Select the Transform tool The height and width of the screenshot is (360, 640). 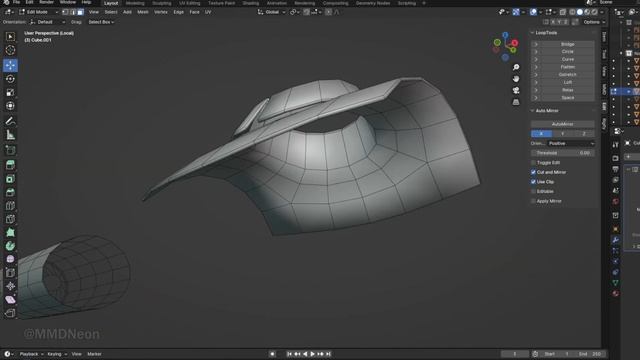pos(10,106)
